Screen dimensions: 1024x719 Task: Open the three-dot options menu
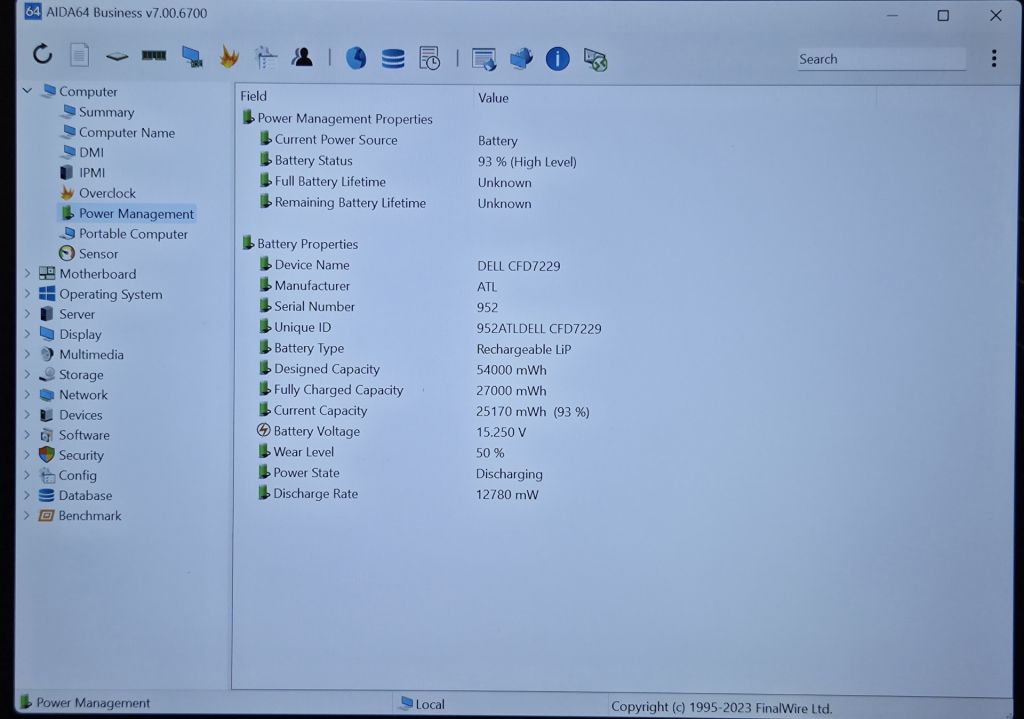[994, 59]
